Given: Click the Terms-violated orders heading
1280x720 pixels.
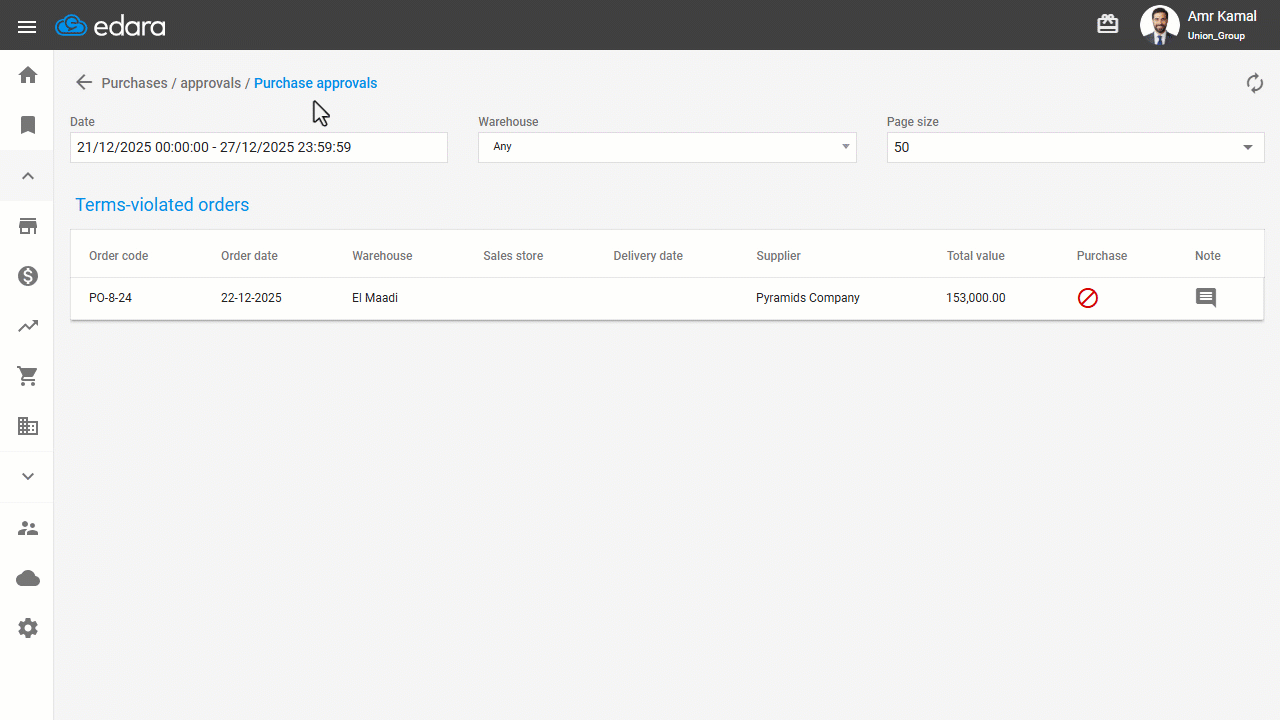Looking at the screenshot, I should pyautogui.click(x=162, y=205).
